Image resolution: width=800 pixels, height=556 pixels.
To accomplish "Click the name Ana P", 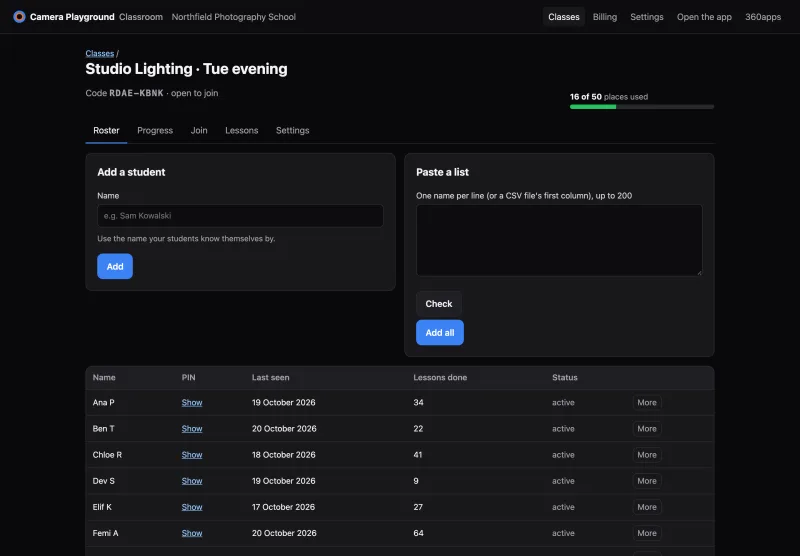I will click(104, 402).
